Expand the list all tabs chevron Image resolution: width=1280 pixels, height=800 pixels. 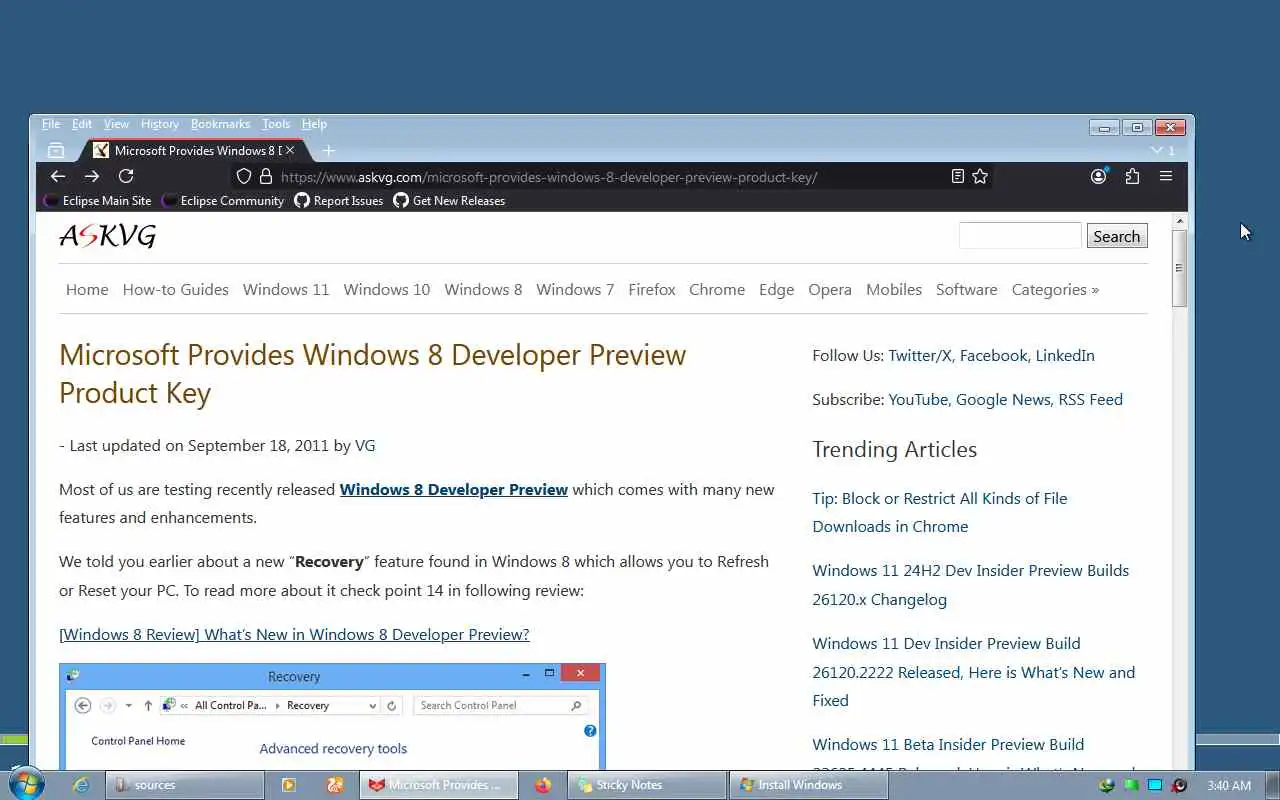coord(1157,150)
